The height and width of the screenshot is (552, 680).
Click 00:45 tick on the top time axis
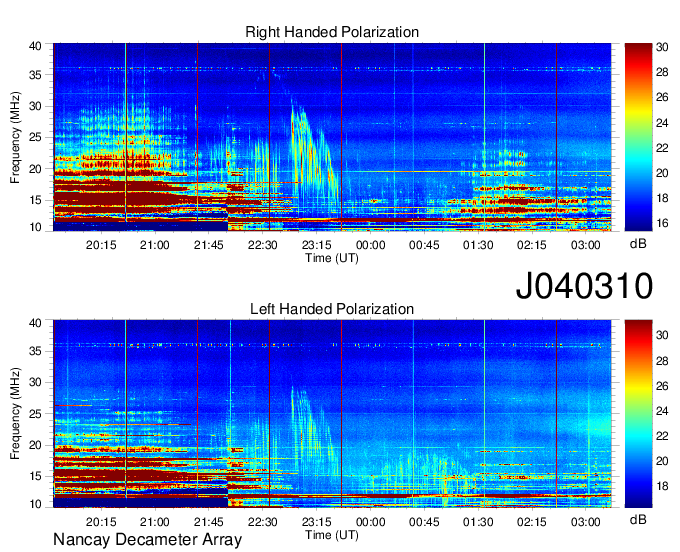click(x=424, y=245)
